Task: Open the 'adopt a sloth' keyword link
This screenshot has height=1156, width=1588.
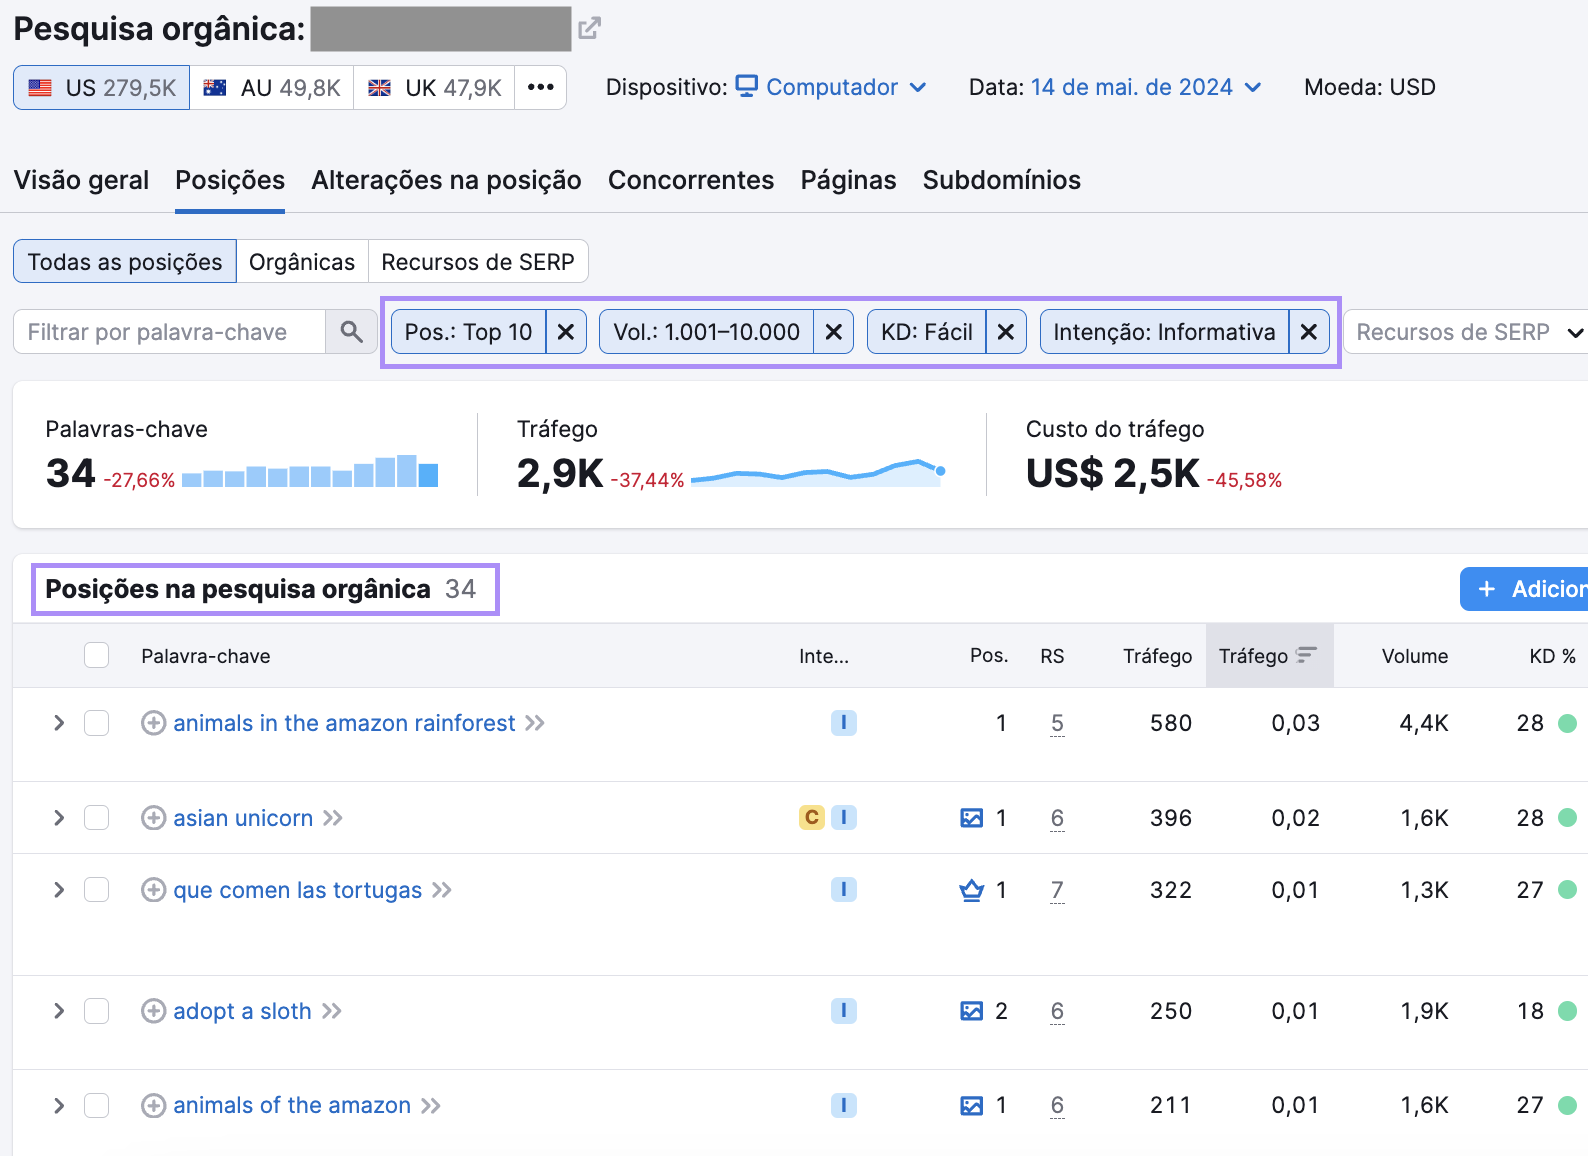Action: pos(242,1011)
